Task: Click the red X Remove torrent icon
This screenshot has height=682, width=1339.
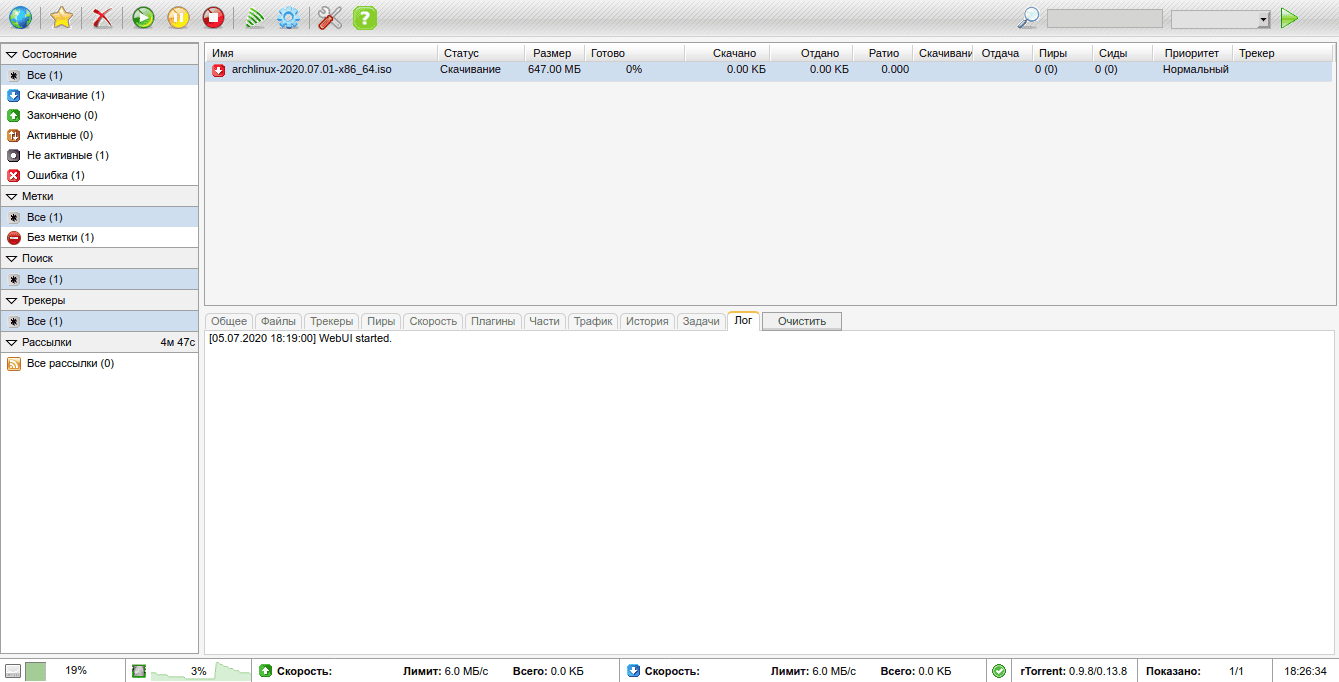Action: tap(102, 17)
